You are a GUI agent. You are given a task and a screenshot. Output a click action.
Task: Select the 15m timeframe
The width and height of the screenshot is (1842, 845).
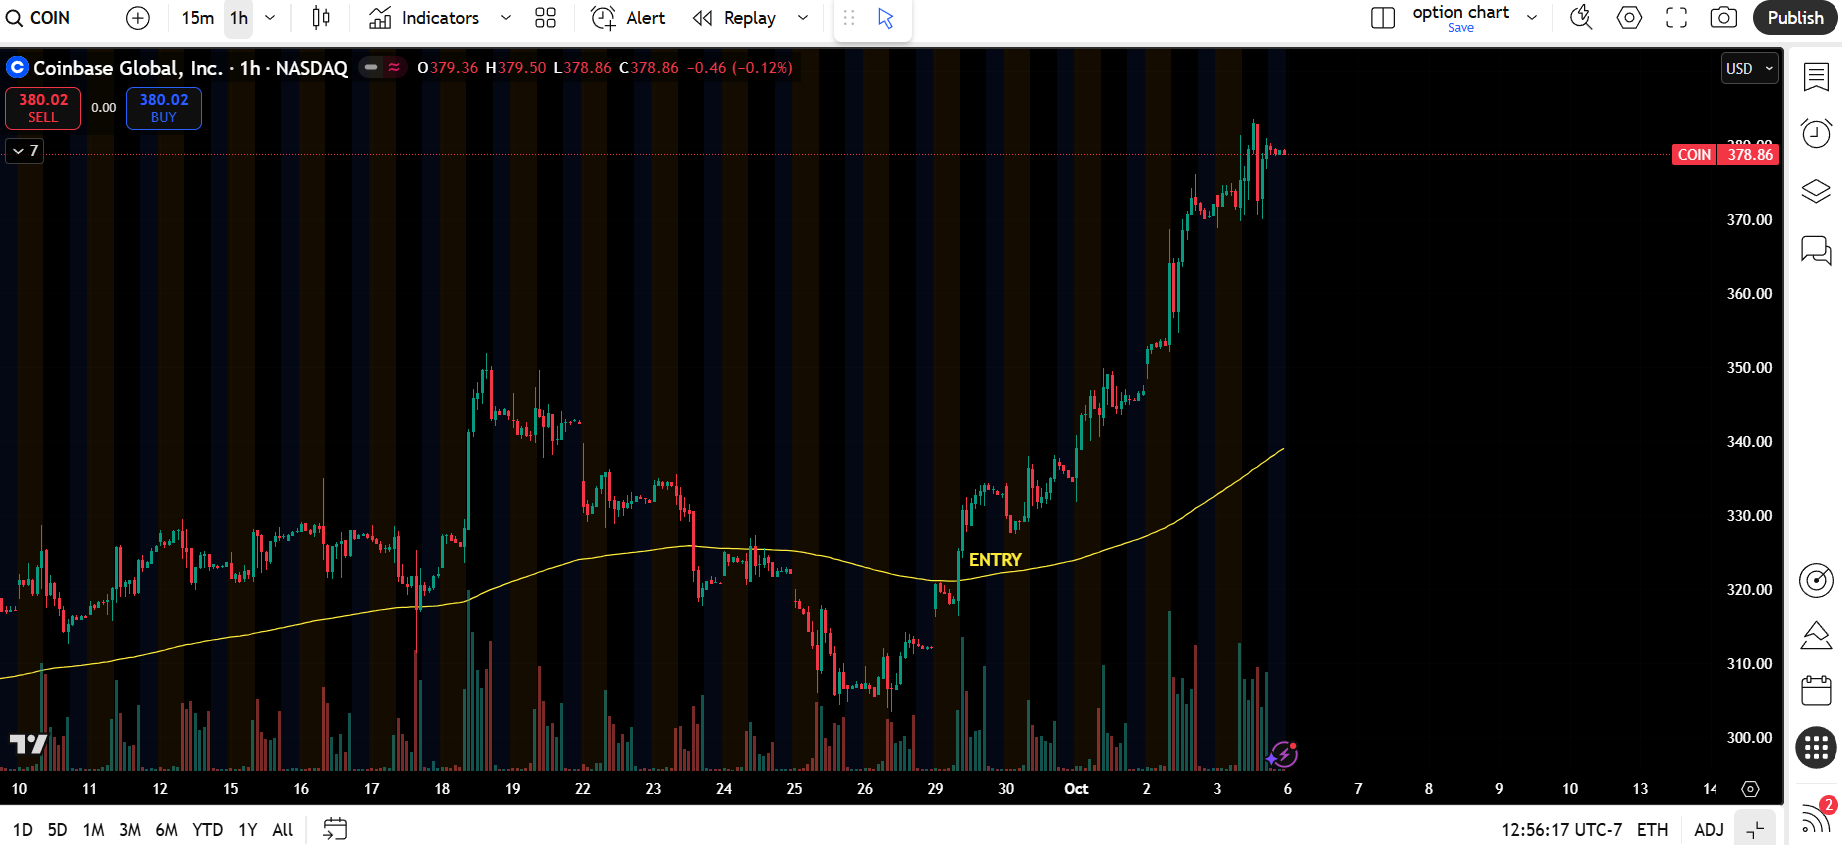(197, 18)
